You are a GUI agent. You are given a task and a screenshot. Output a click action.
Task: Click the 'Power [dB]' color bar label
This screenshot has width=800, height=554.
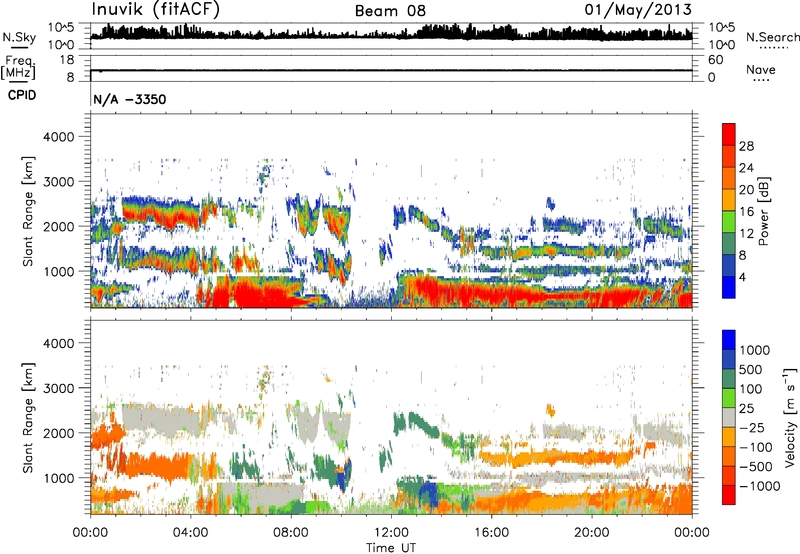click(763, 211)
